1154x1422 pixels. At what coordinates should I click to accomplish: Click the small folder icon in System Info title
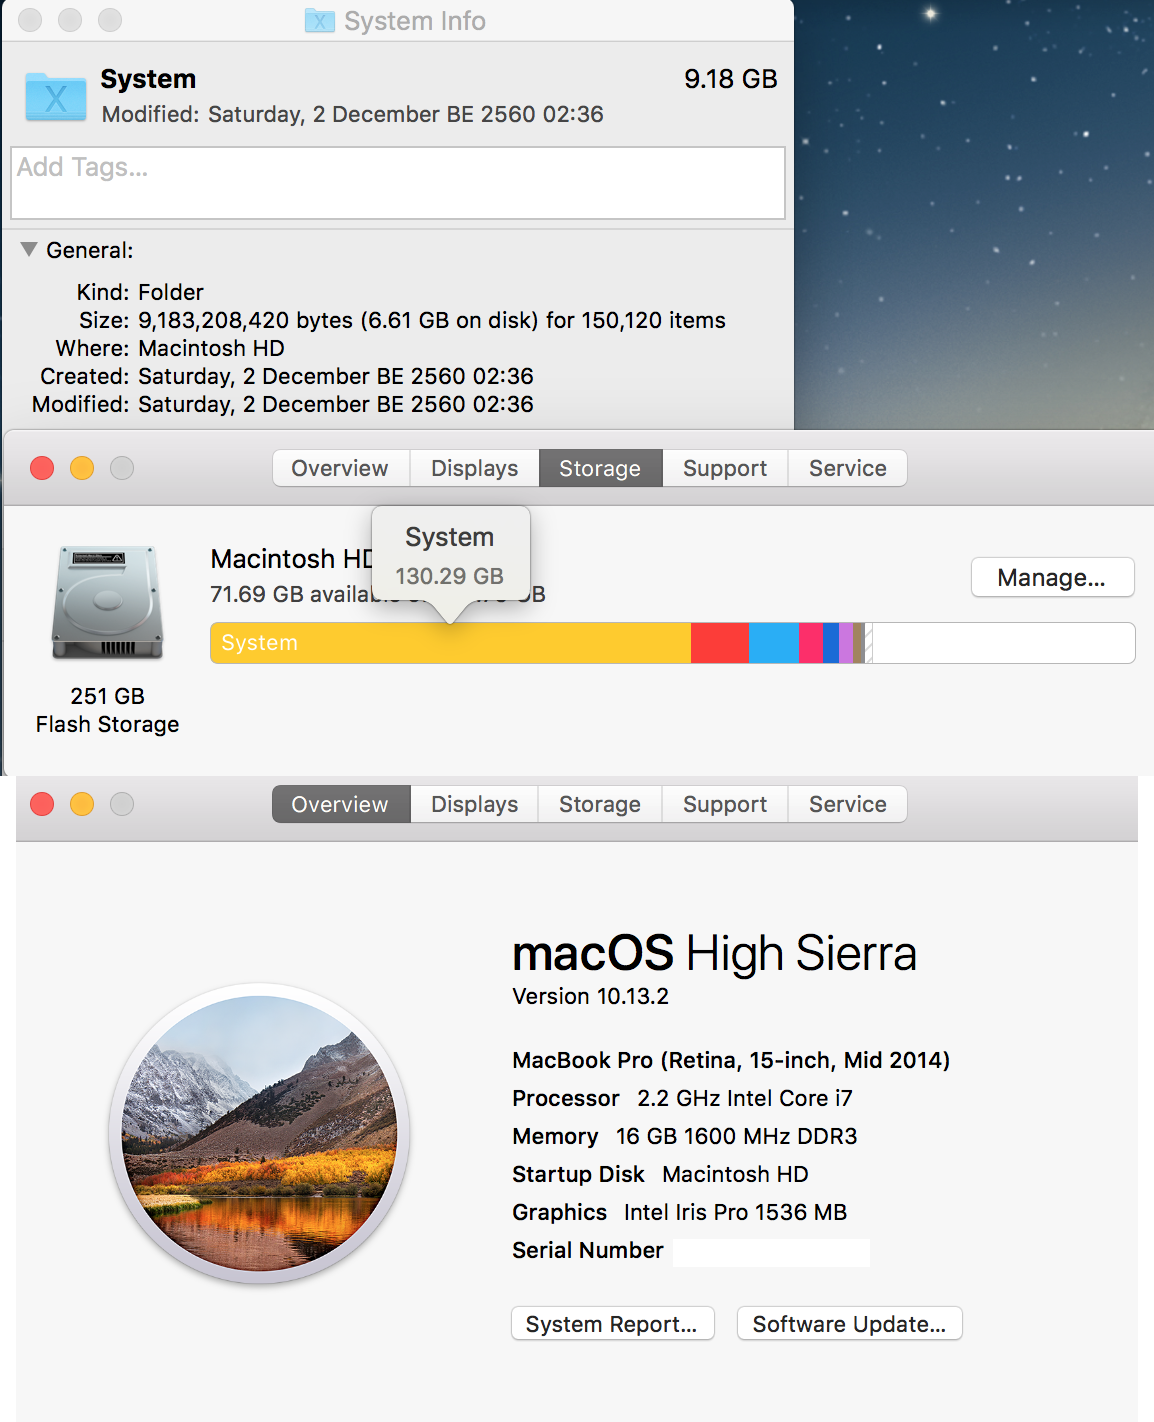tap(320, 20)
